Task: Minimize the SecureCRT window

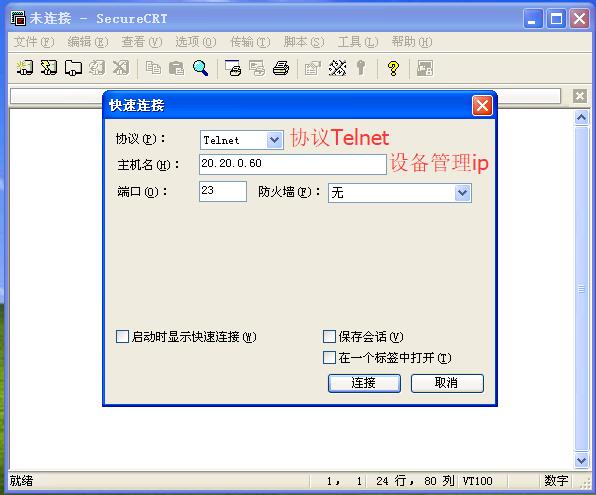Action: [533, 18]
